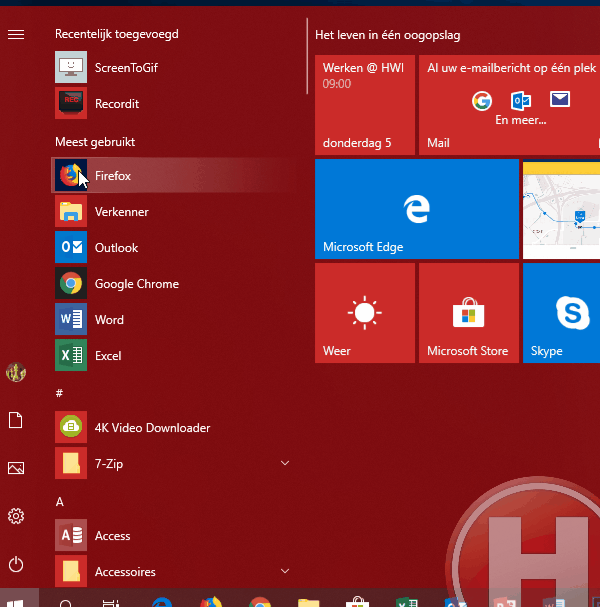600x607 pixels.
Task: Open the Mail tile
Action: point(509,105)
